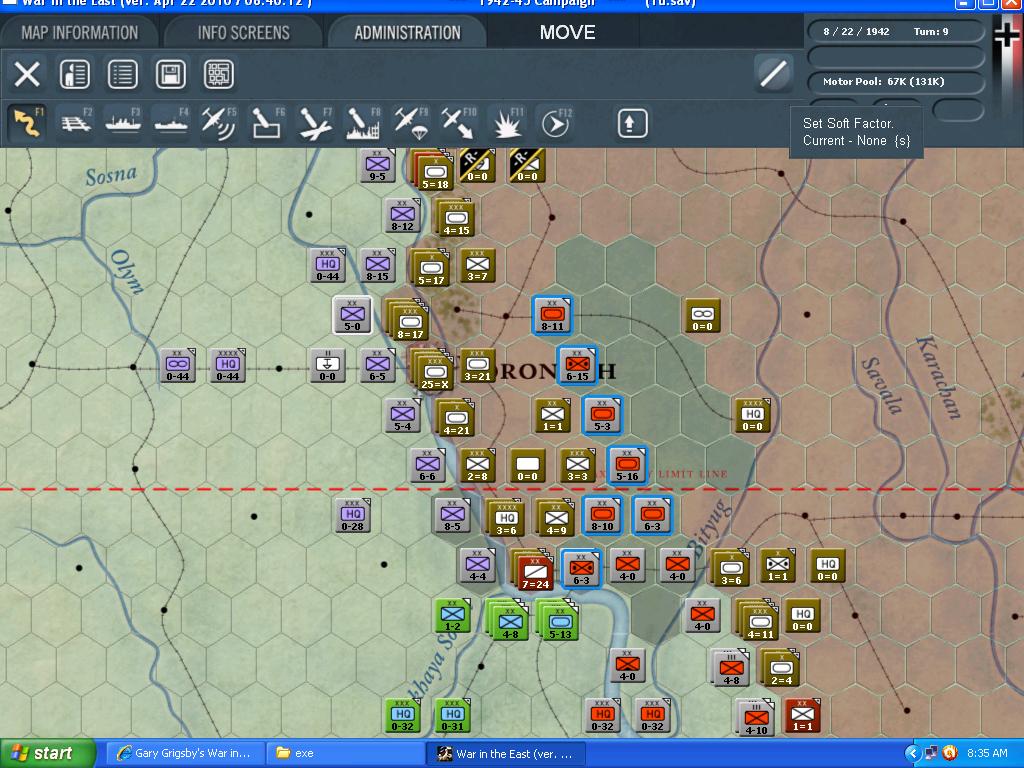The image size is (1024, 768).
Task: Select the gray 8-12 infantry unit
Action: click(402, 216)
